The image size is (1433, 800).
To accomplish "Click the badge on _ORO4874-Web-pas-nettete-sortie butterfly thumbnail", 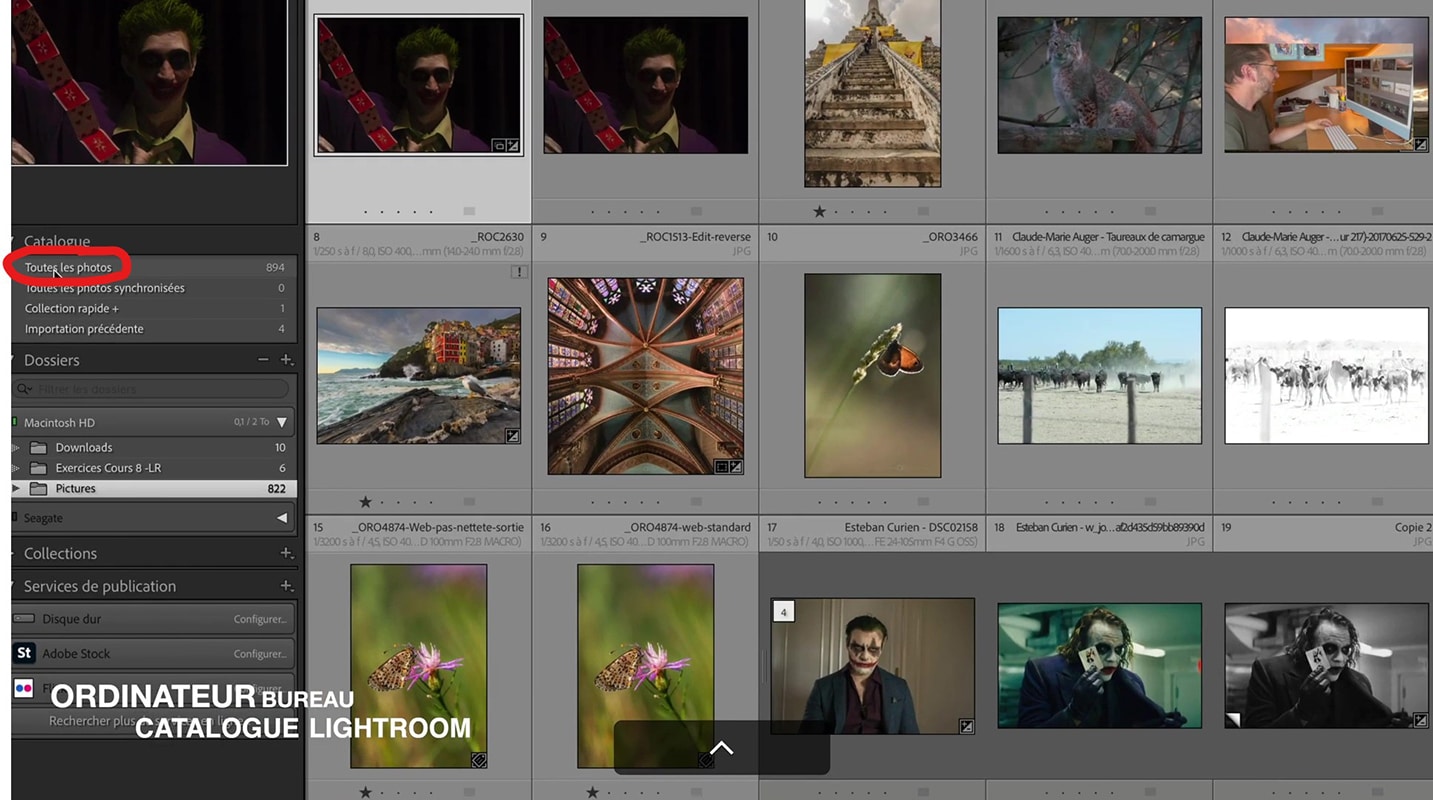I will coord(479,760).
